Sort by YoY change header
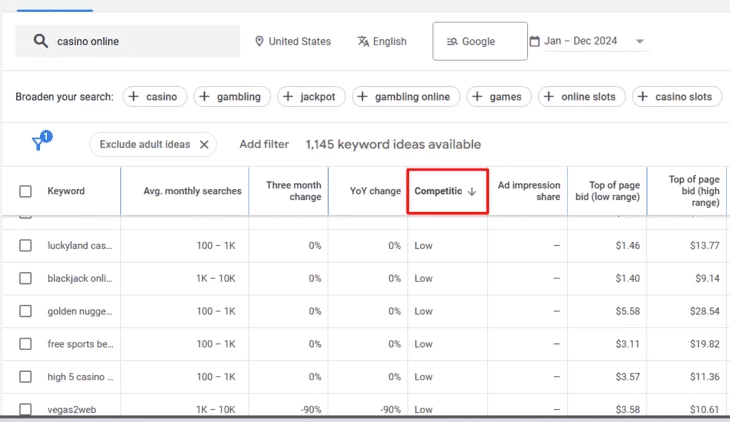The width and height of the screenshot is (730, 422). point(375,191)
